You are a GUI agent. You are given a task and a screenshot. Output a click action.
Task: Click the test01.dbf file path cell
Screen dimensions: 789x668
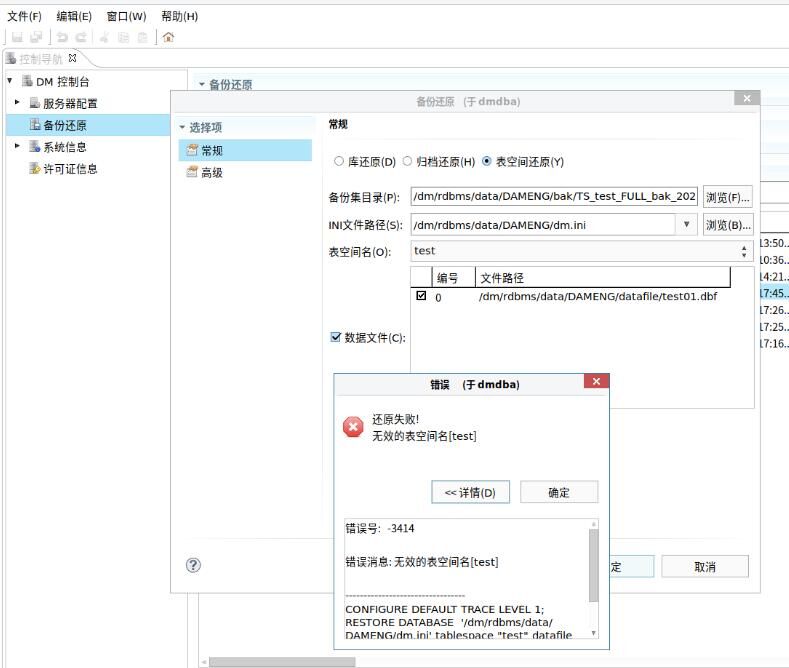coord(598,296)
